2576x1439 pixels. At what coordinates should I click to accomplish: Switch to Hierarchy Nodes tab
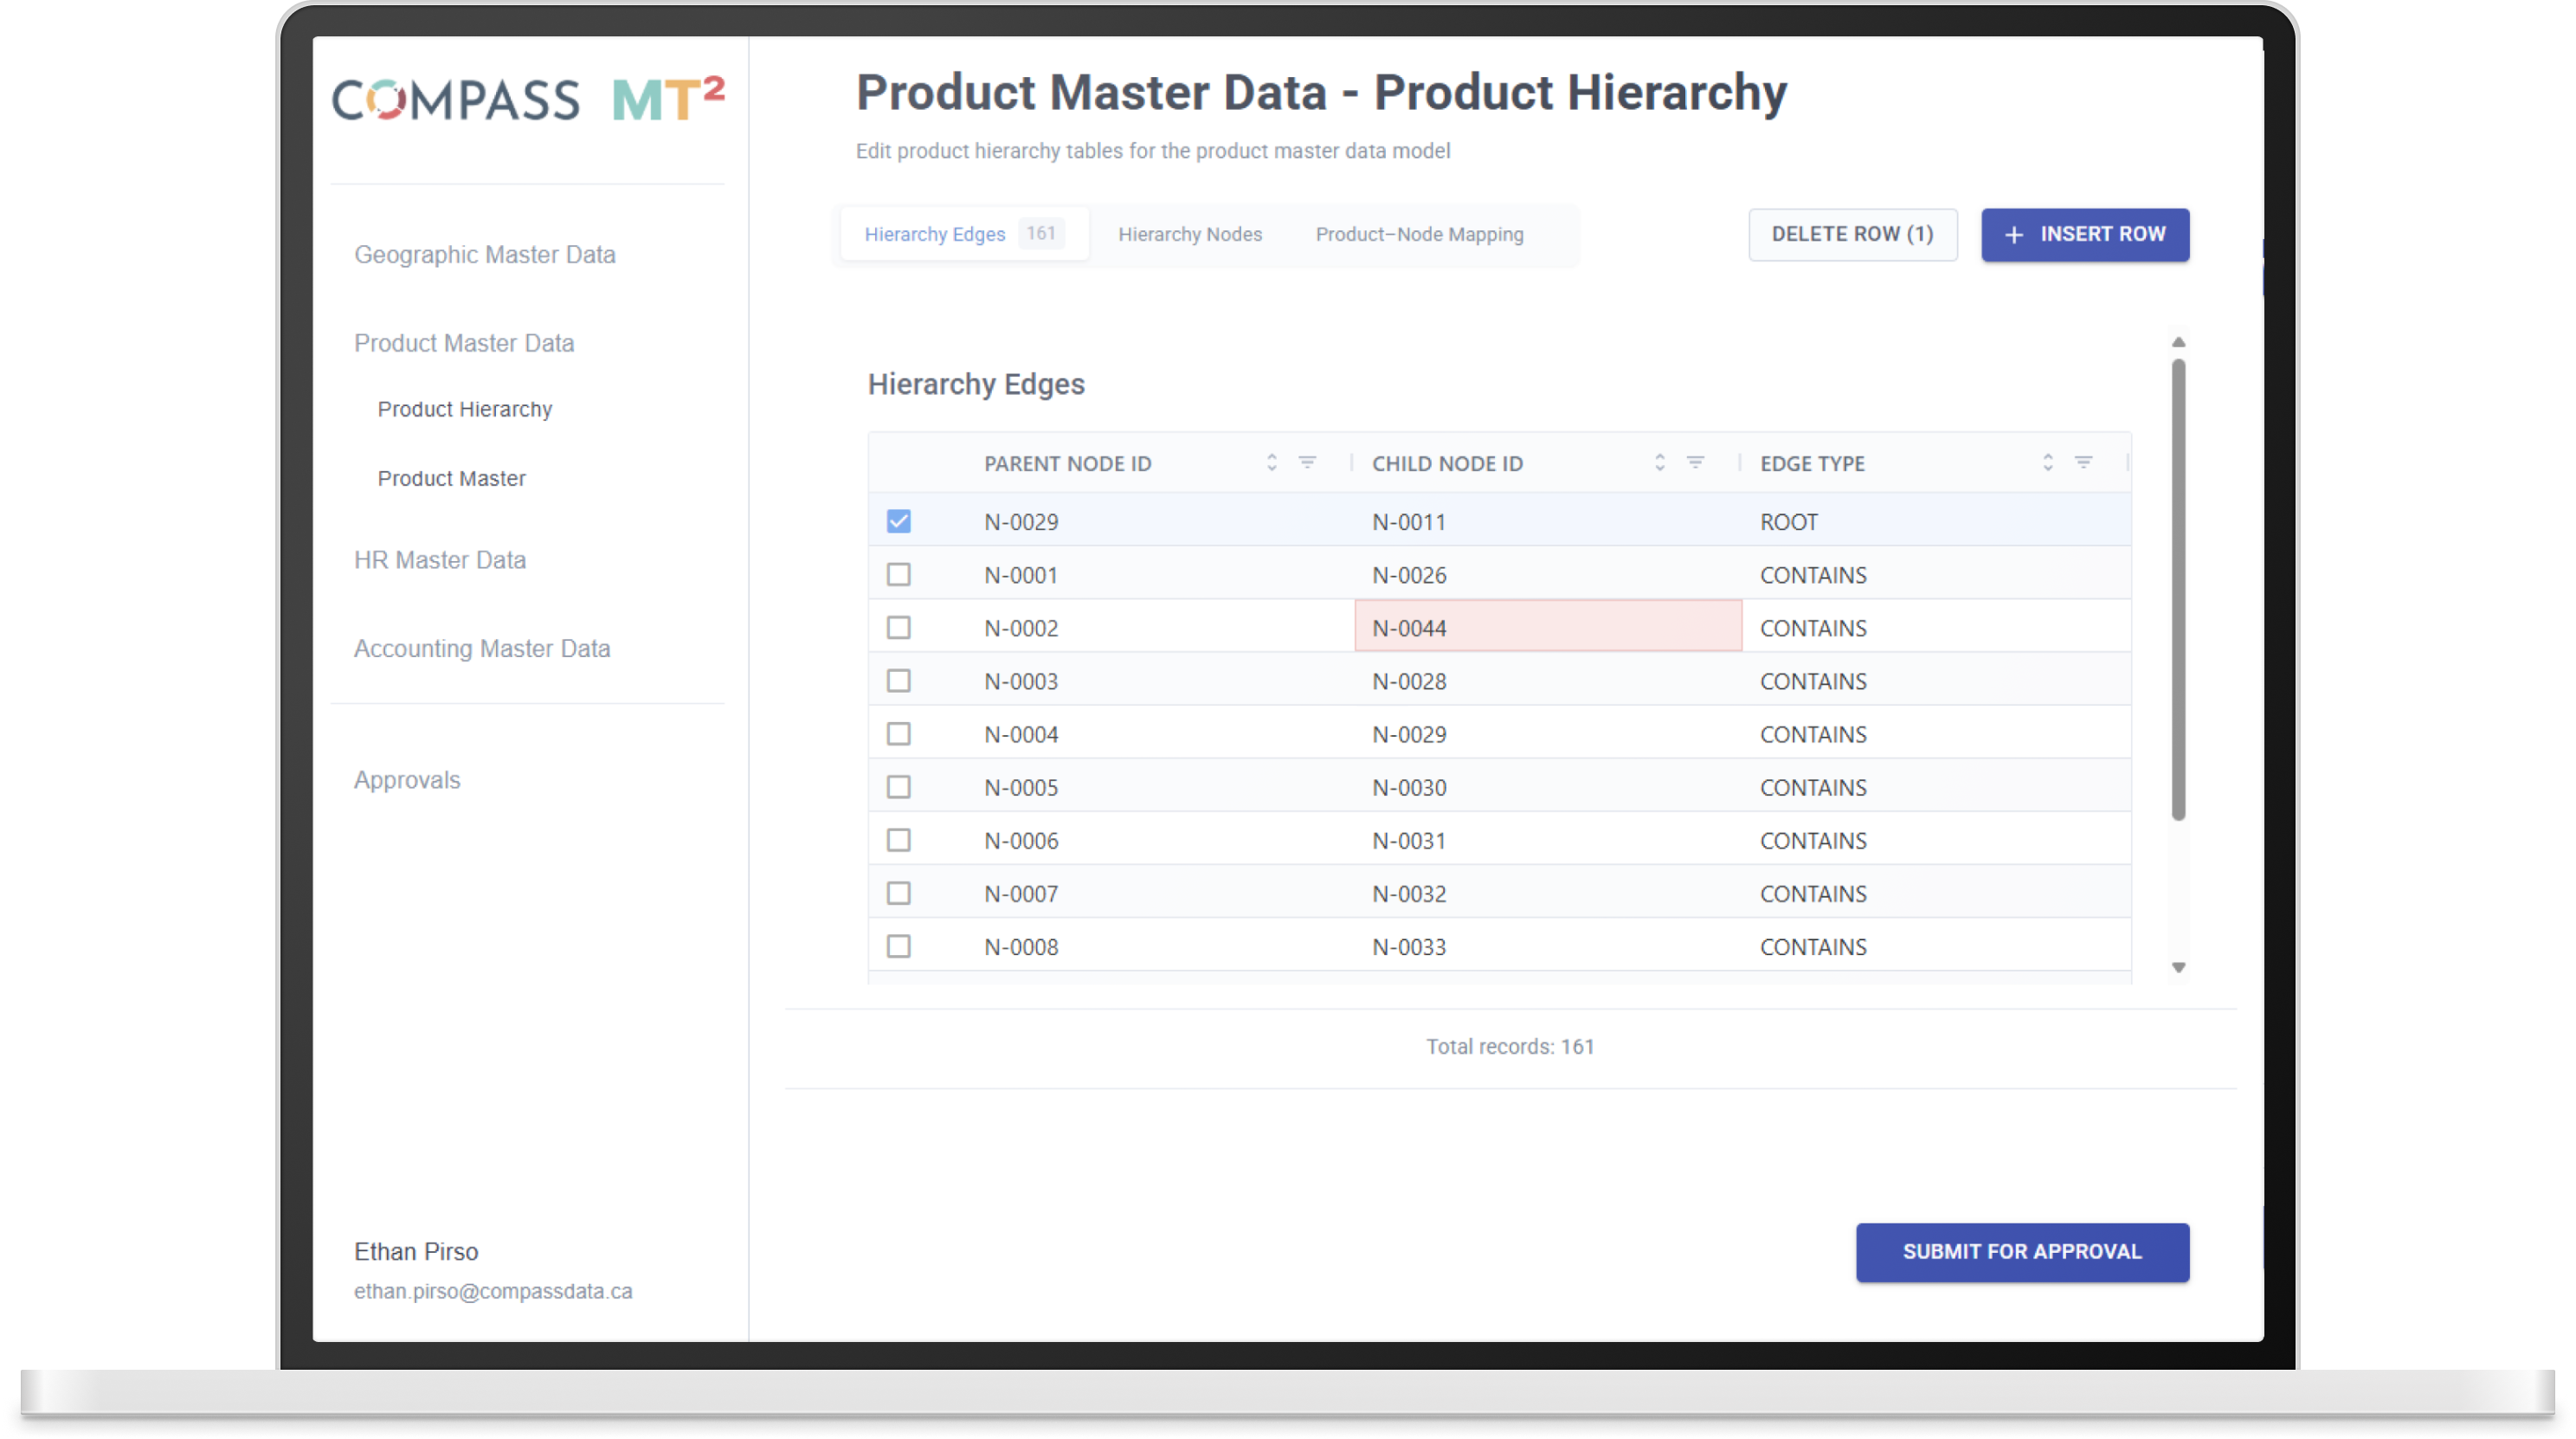[1189, 234]
